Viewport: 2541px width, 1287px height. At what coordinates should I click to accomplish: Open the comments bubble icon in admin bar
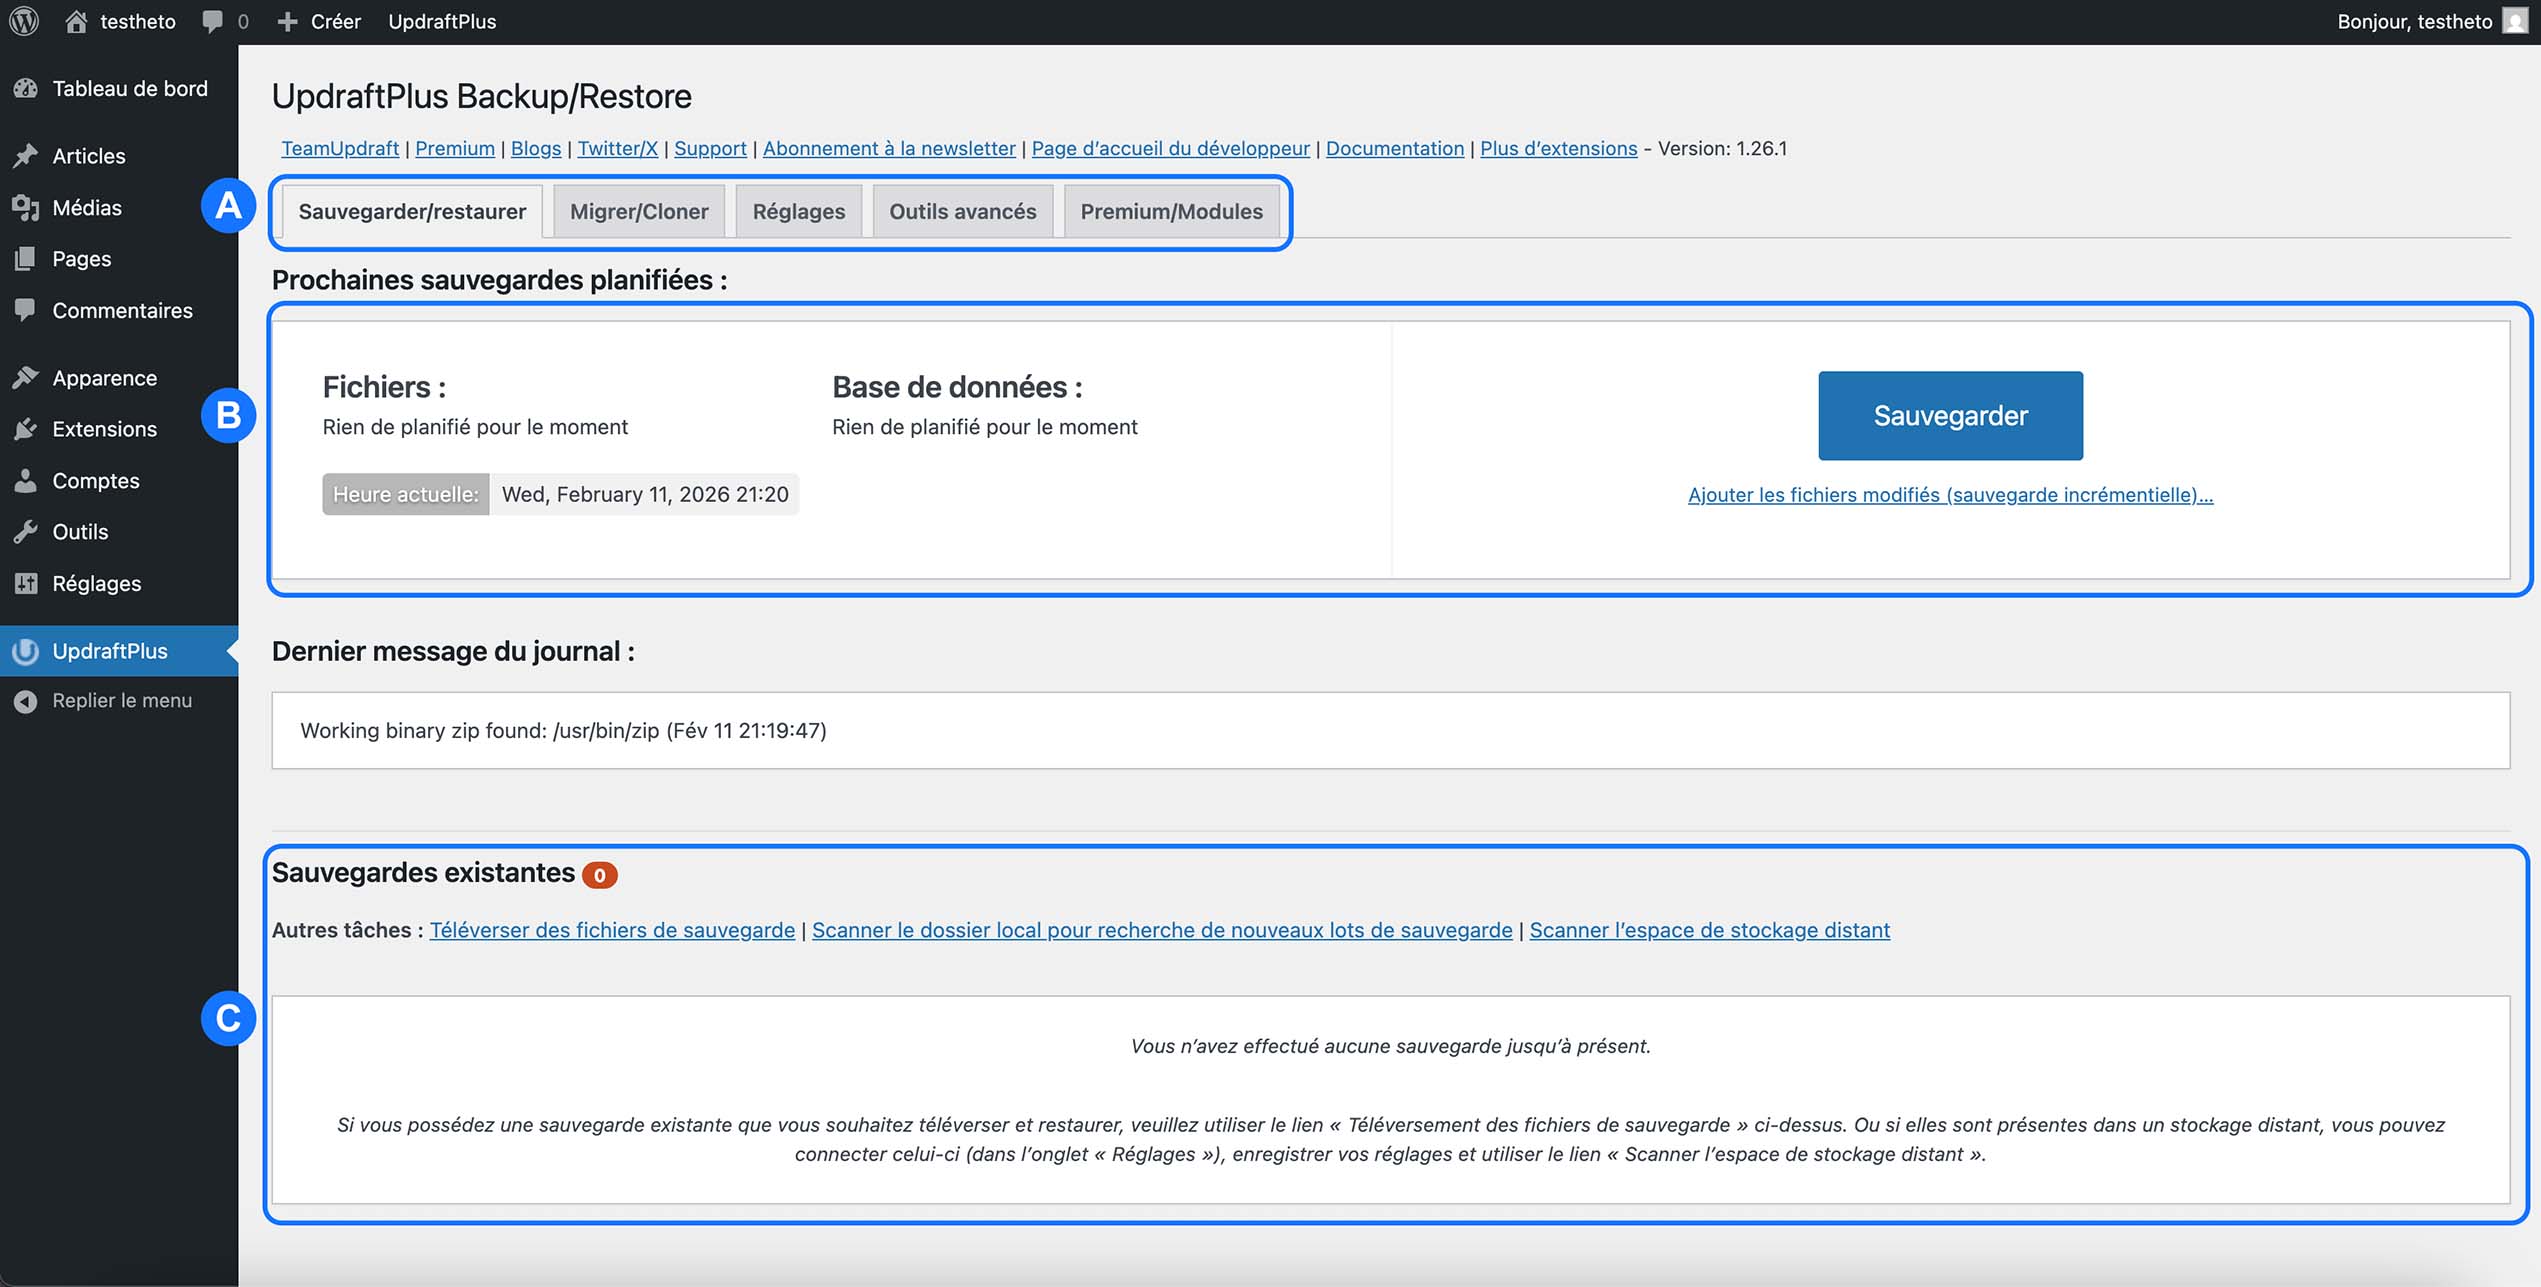coord(212,21)
